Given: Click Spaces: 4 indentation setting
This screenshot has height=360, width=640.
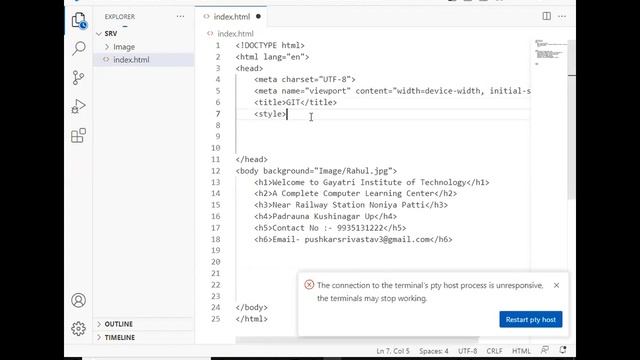Looking at the screenshot, I should (433, 351).
